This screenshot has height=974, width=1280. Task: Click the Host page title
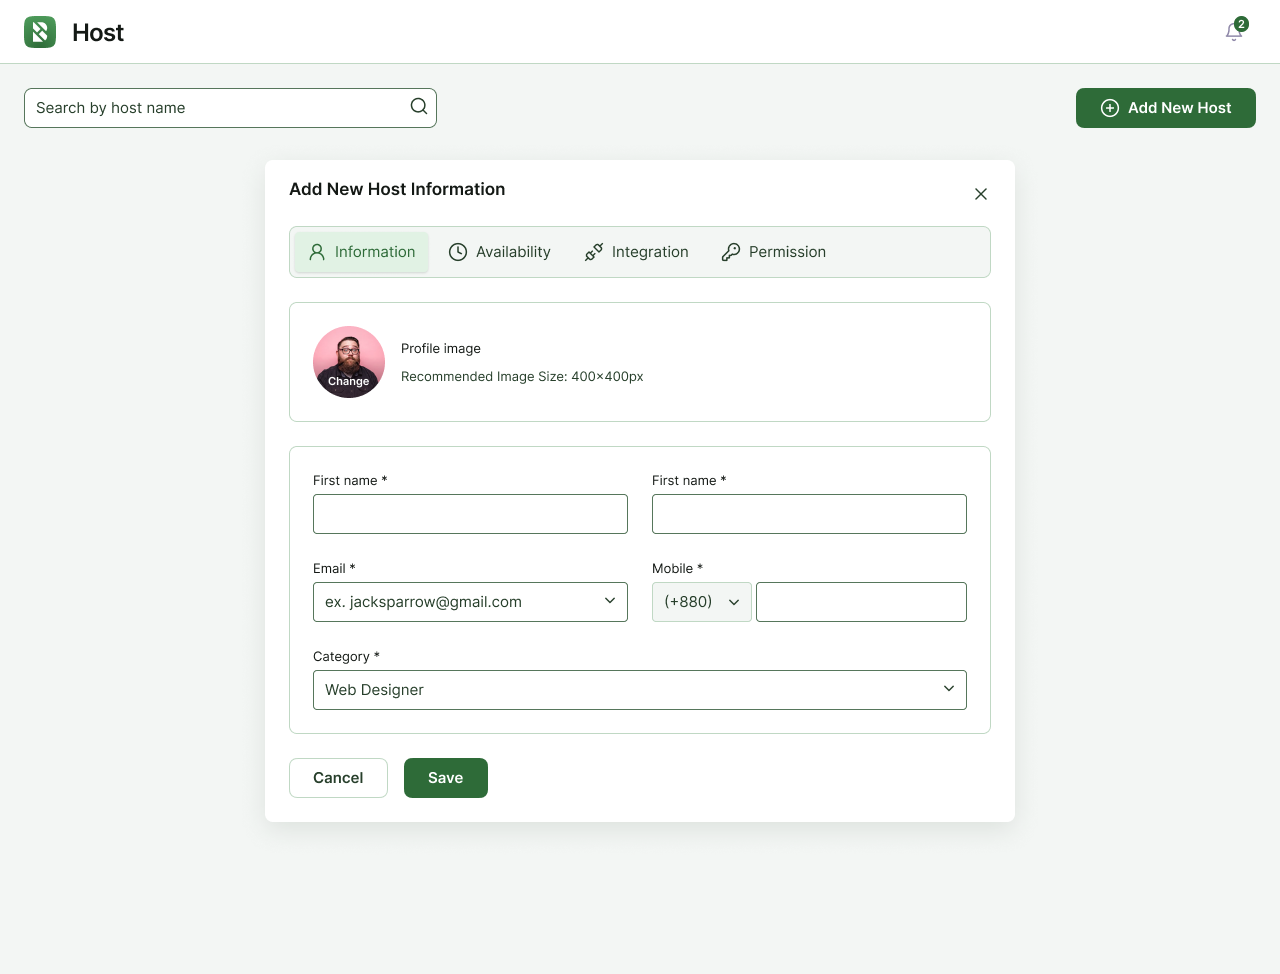(x=98, y=32)
